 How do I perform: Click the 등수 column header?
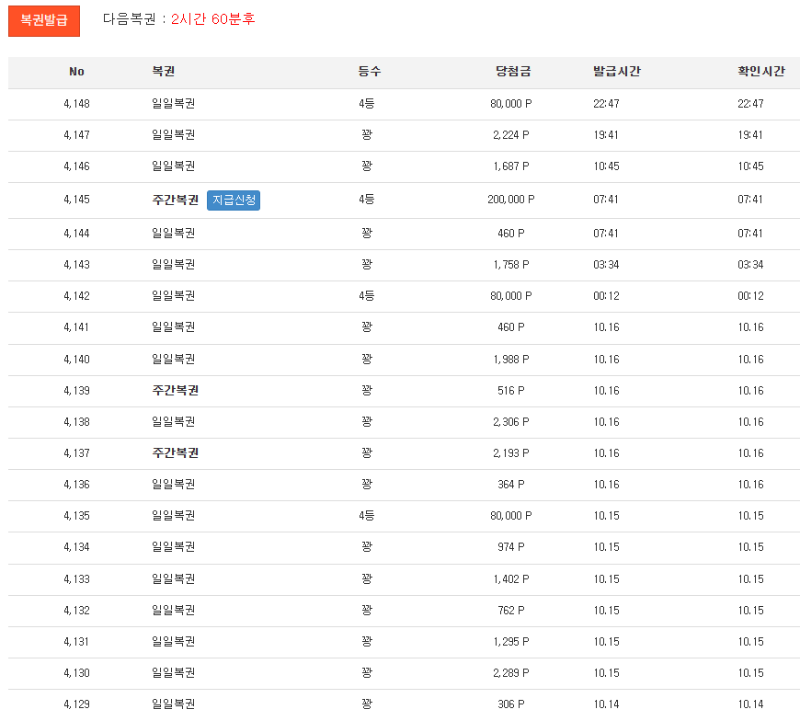tap(369, 72)
